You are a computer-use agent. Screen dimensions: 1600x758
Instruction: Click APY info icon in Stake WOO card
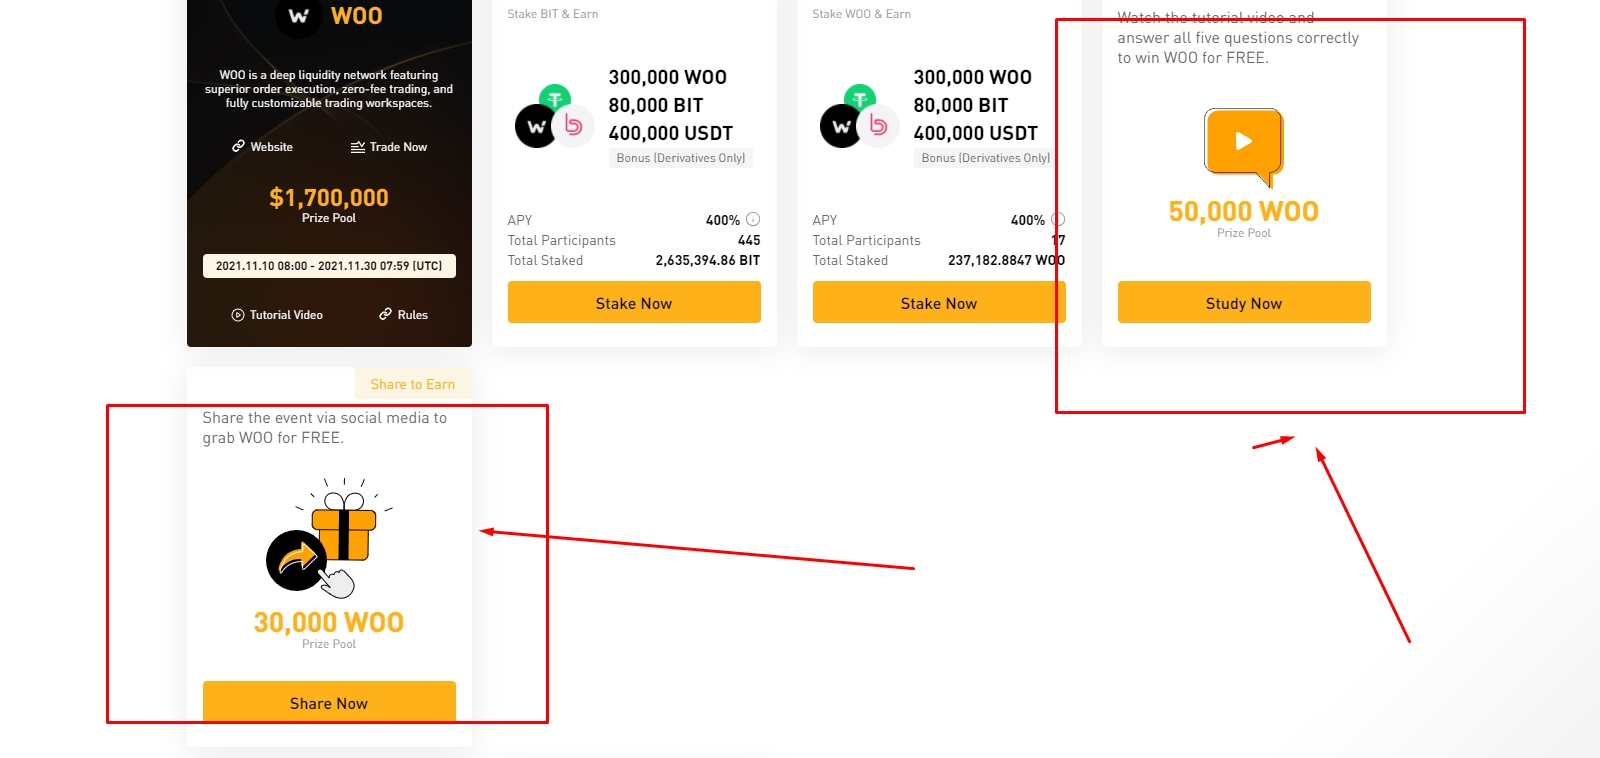pyautogui.click(x=1058, y=220)
